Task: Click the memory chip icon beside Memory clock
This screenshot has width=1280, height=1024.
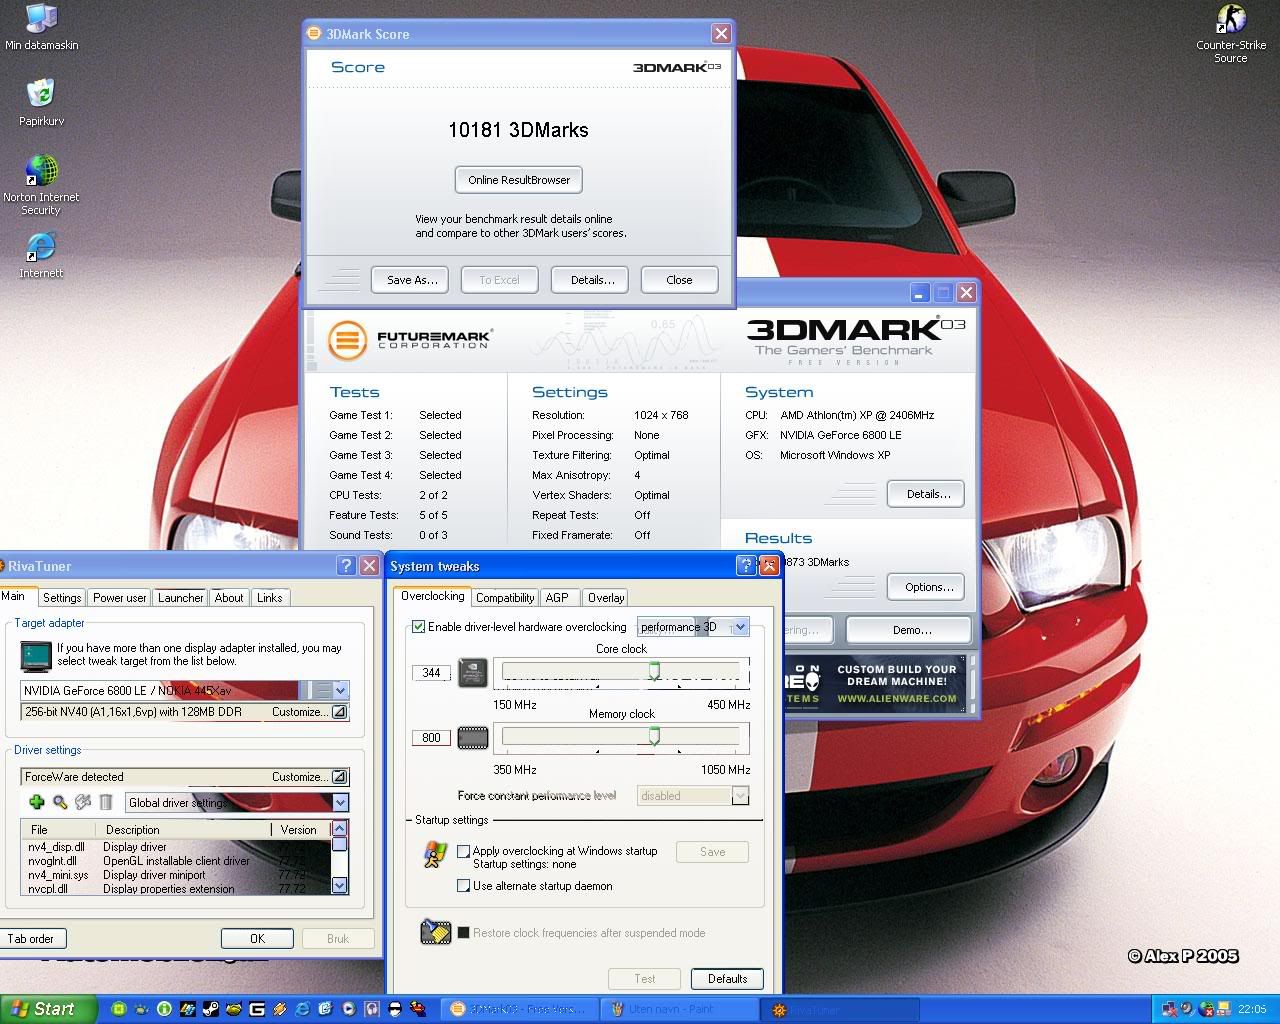Action: pyautogui.click(x=473, y=739)
